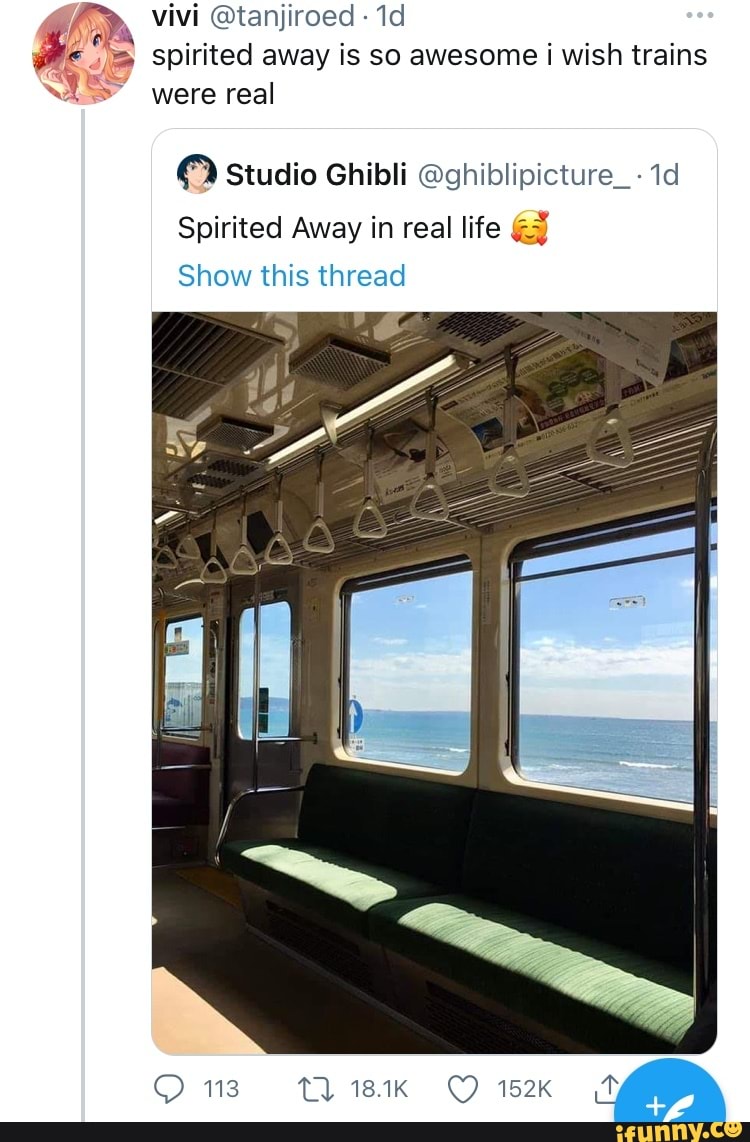
Task: Click the 152K like counter
Action: click(x=523, y=1089)
